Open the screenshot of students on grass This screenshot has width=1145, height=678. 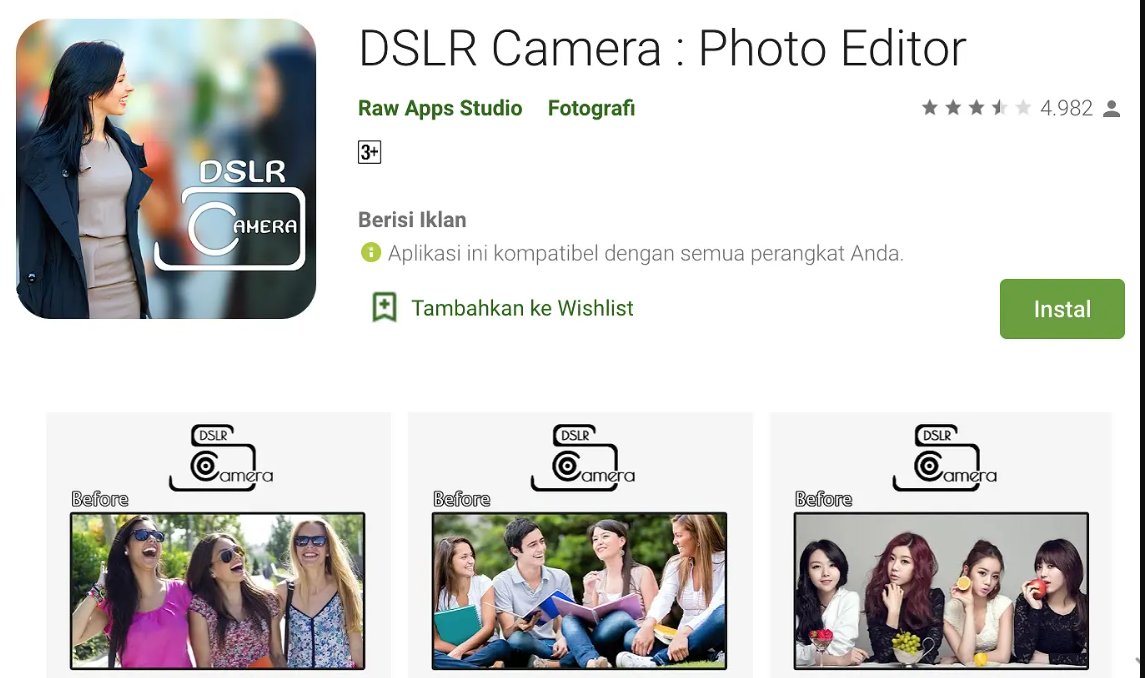[579, 591]
